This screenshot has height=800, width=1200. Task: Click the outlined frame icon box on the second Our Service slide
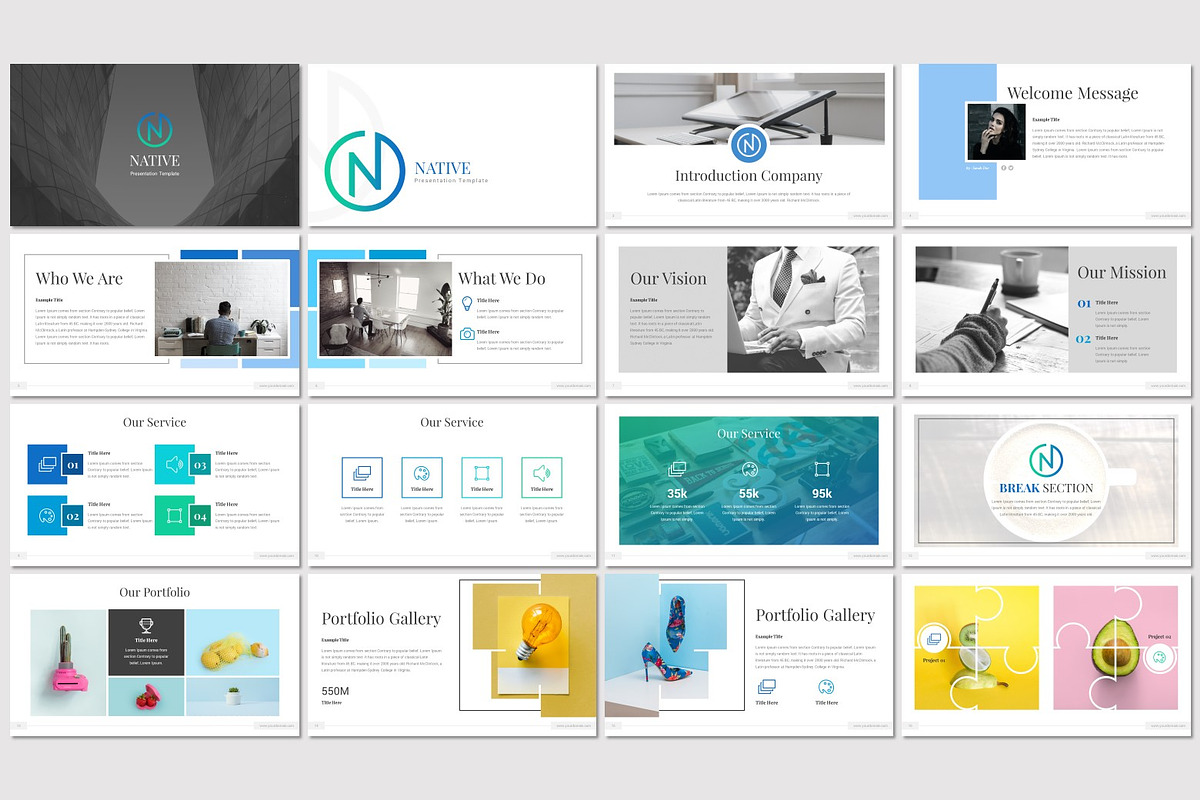click(482, 477)
